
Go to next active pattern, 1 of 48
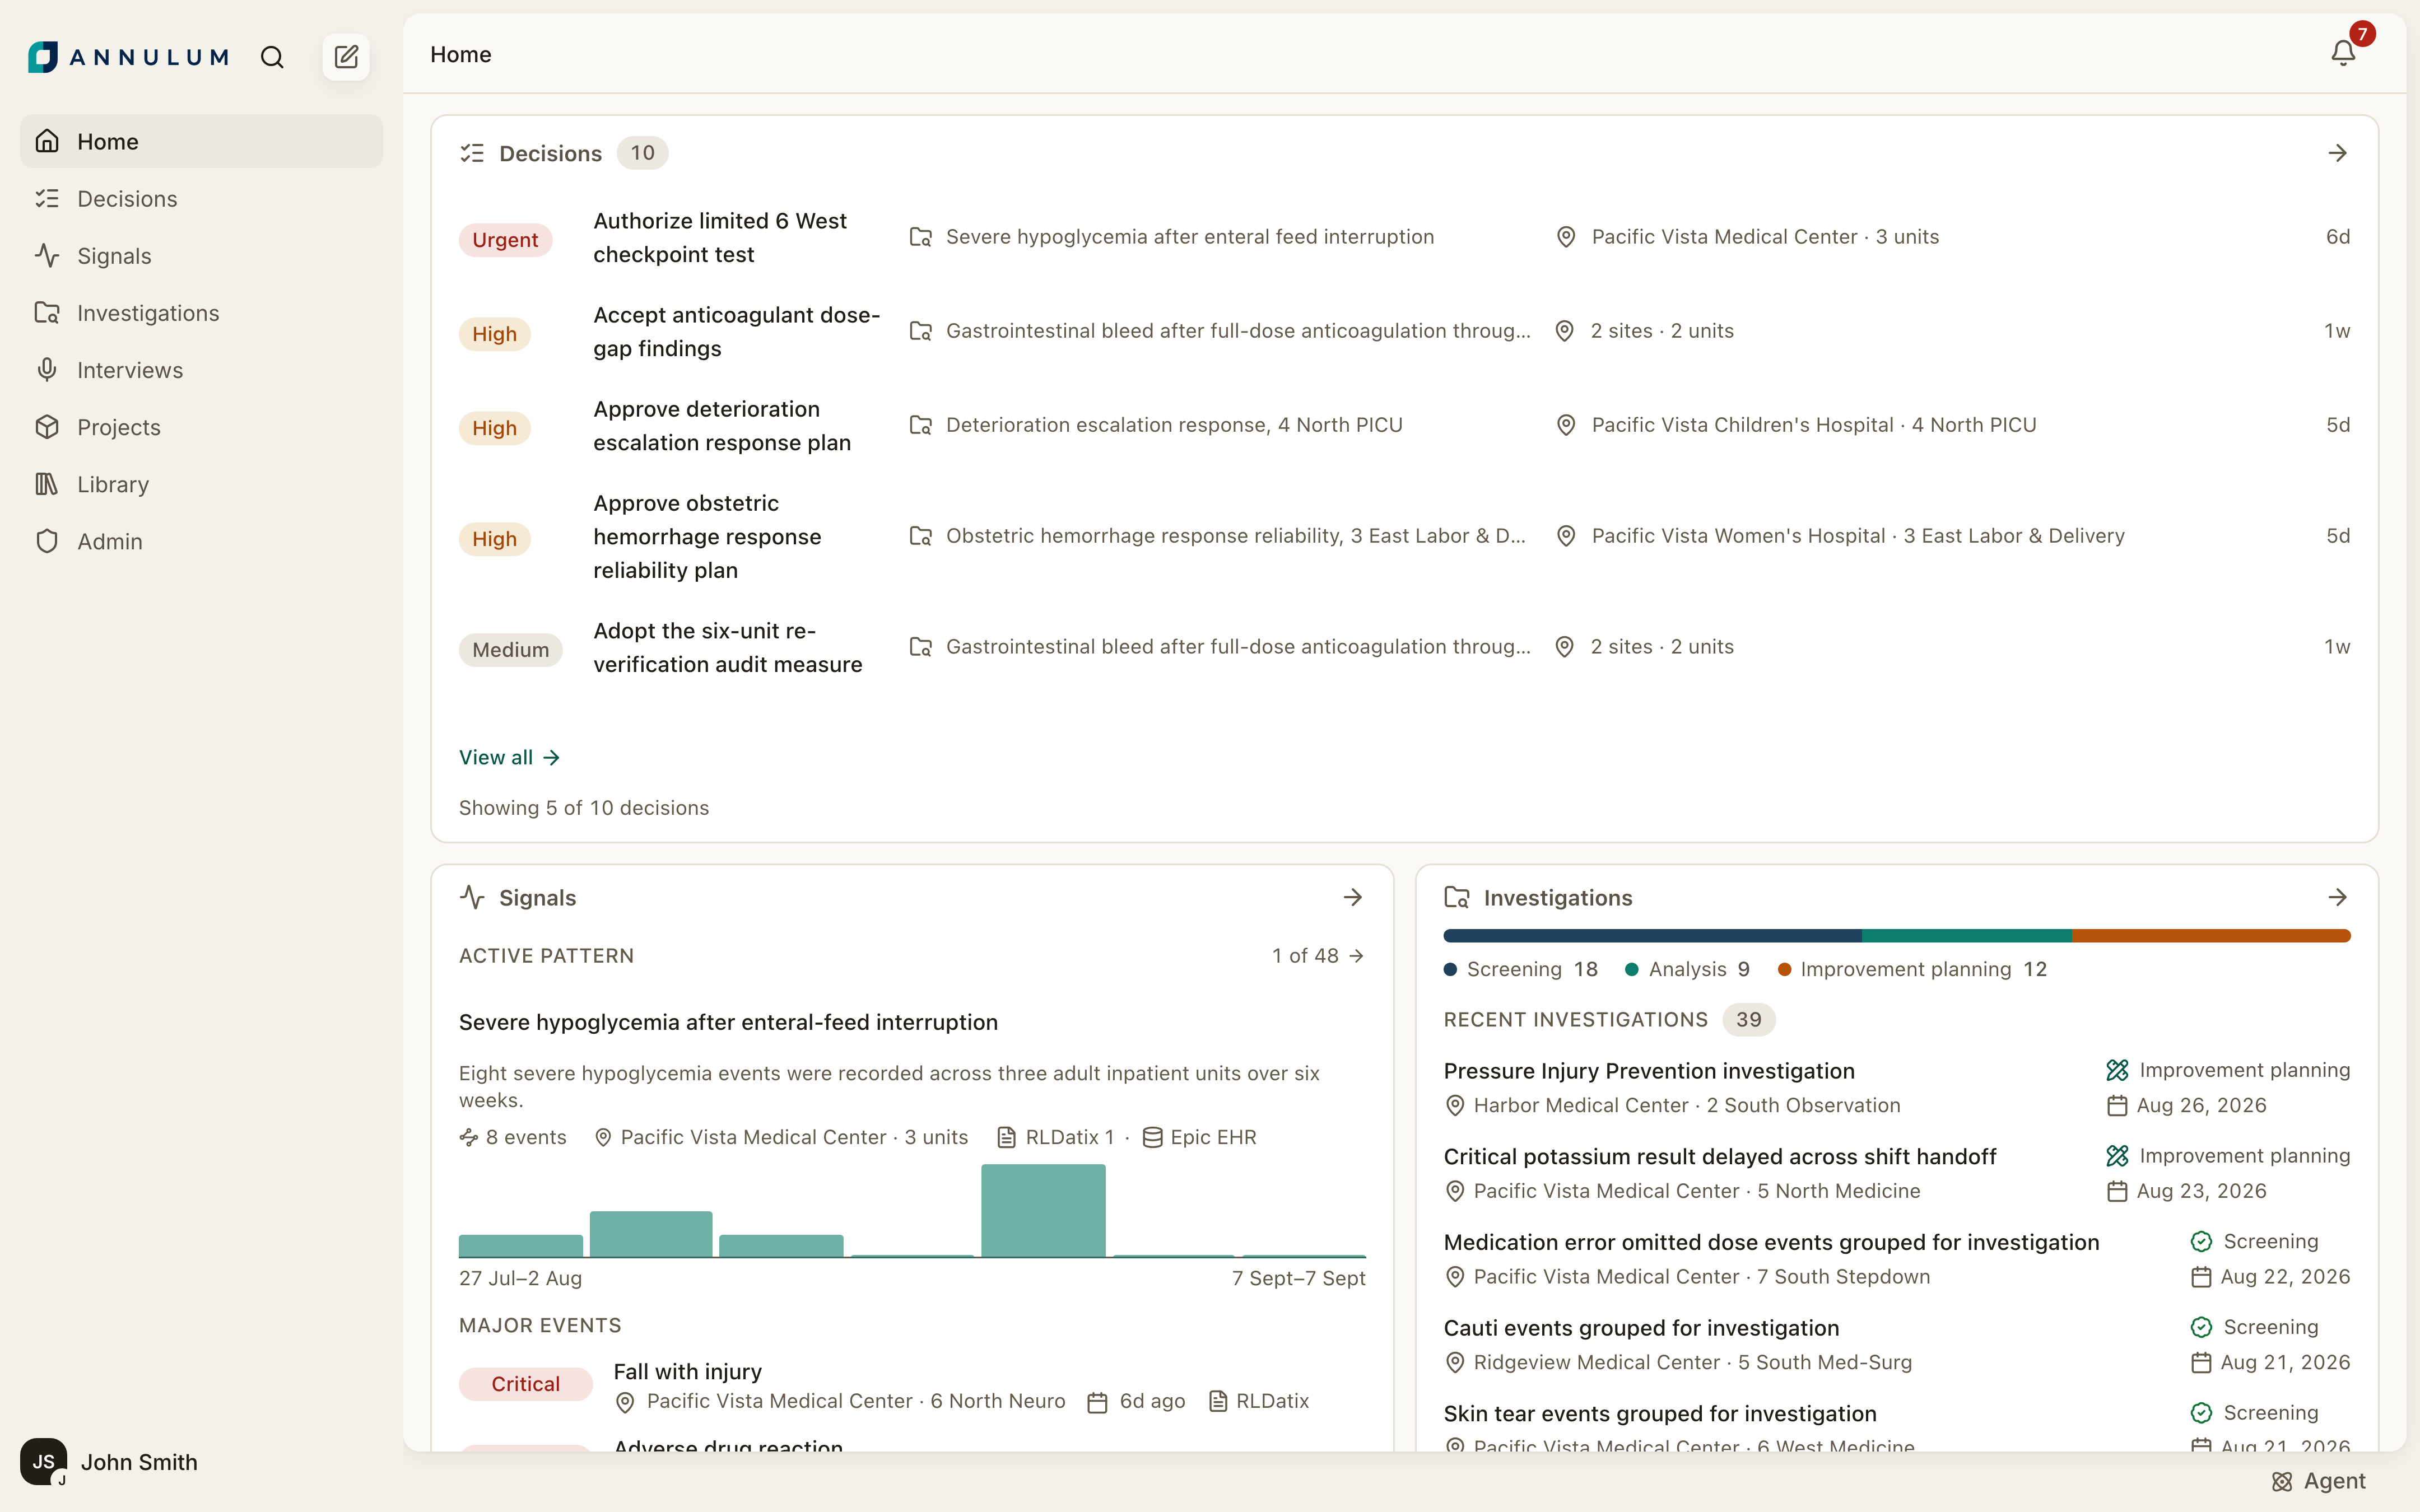[1318, 956]
